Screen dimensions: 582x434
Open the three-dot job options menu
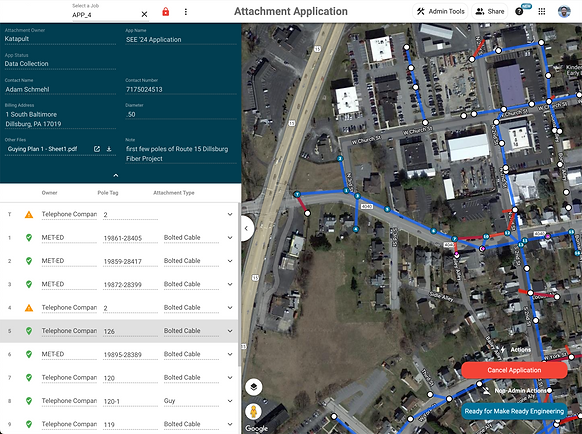click(186, 12)
